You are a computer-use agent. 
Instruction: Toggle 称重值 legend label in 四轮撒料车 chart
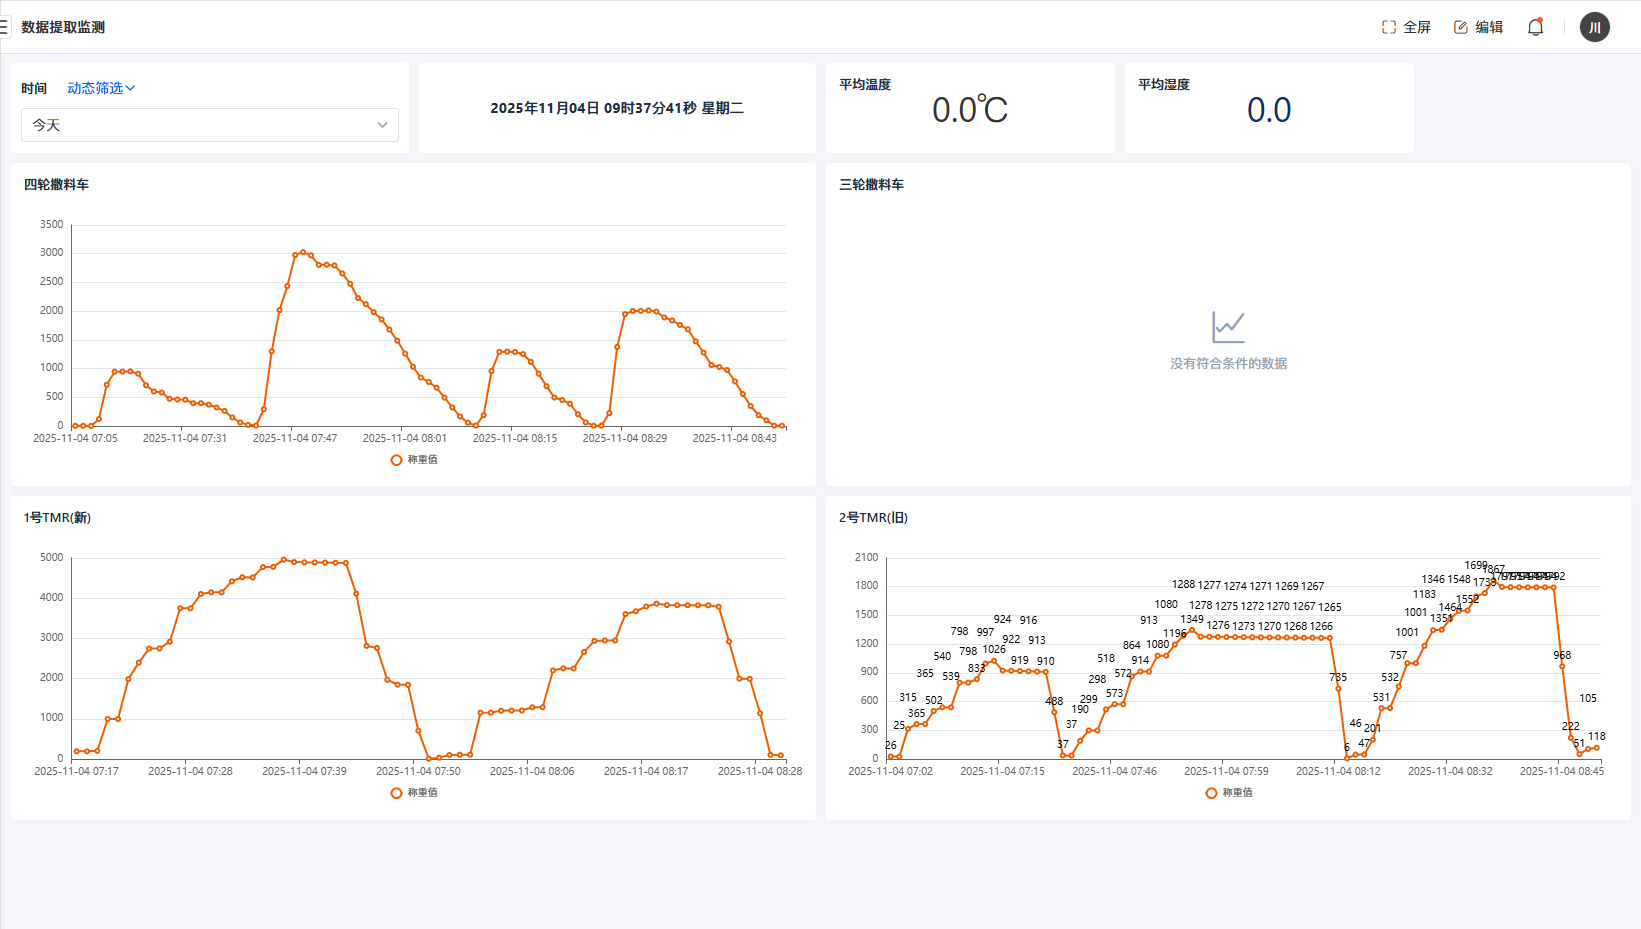[x=423, y=460]
